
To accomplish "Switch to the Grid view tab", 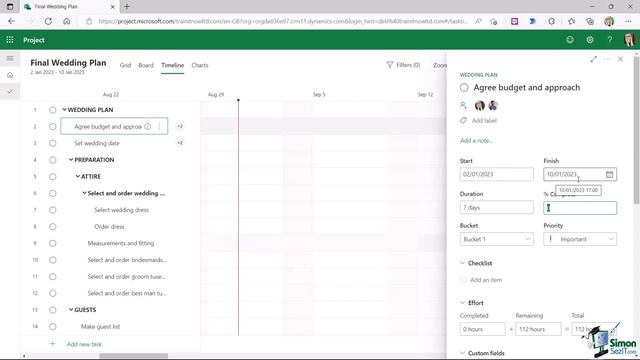I will pos(125,65).
